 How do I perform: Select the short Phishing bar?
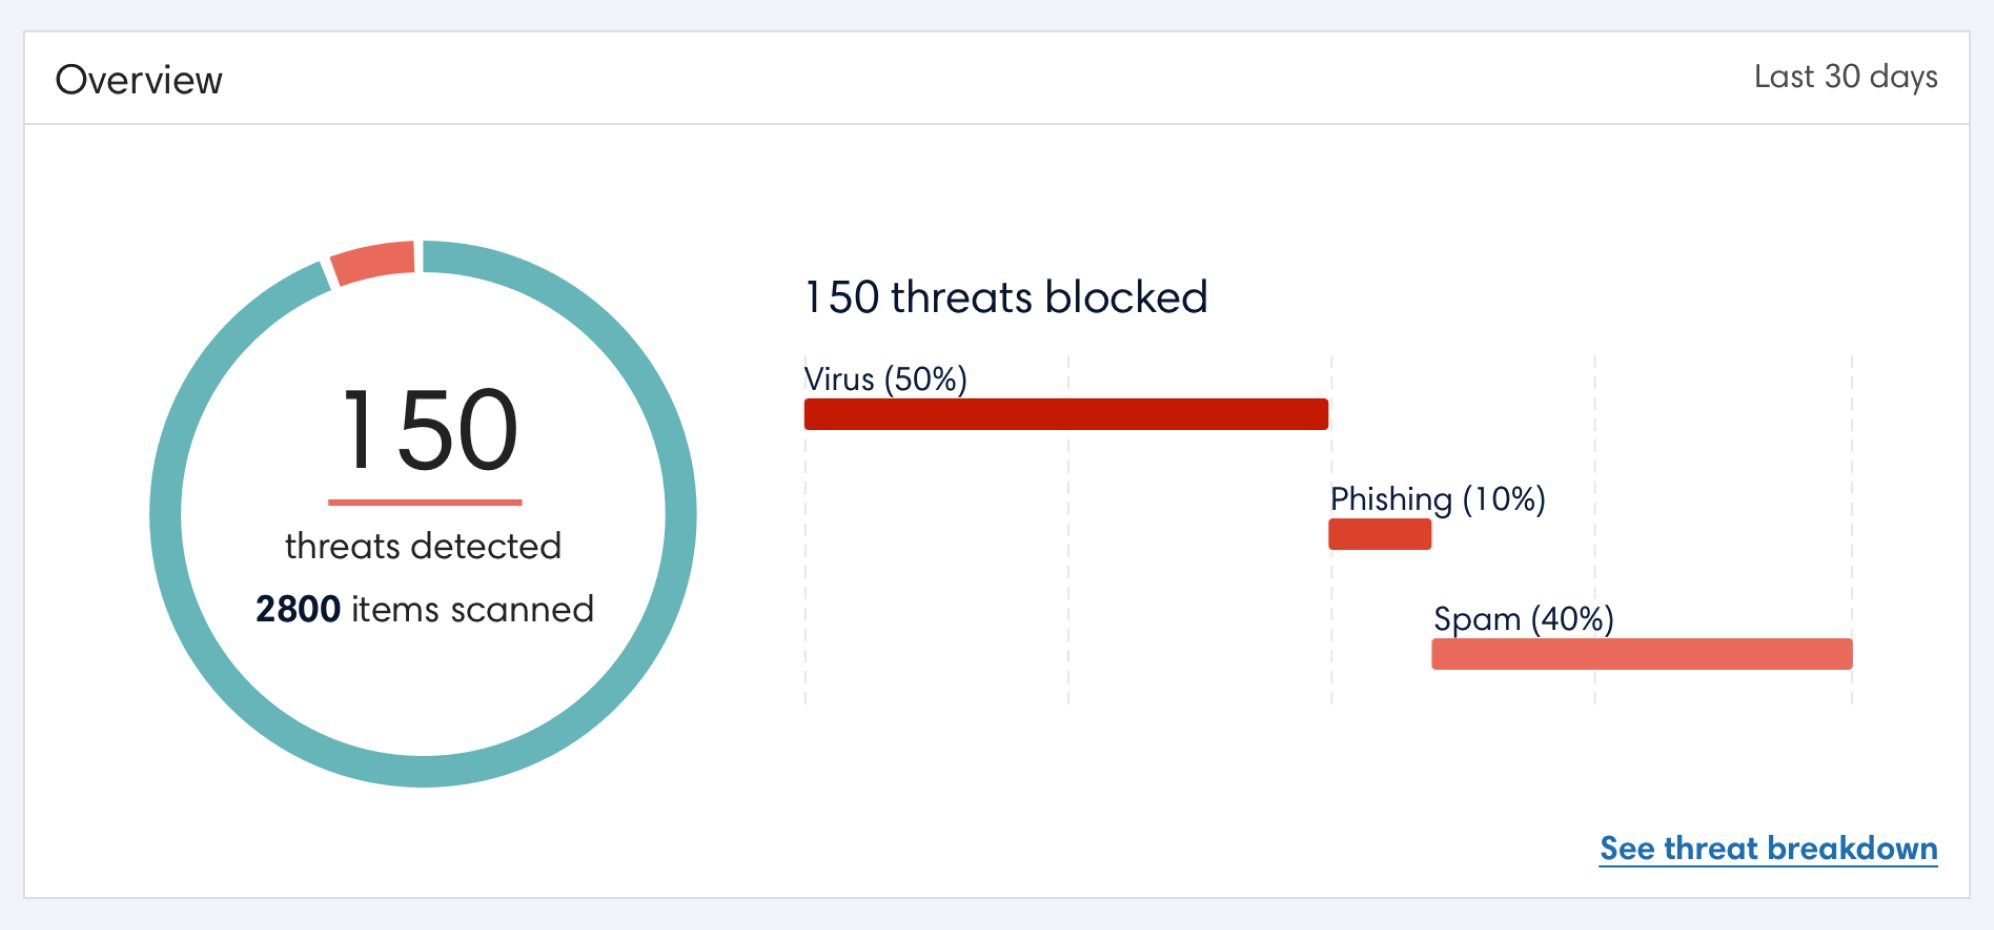tap(1379, 534)
